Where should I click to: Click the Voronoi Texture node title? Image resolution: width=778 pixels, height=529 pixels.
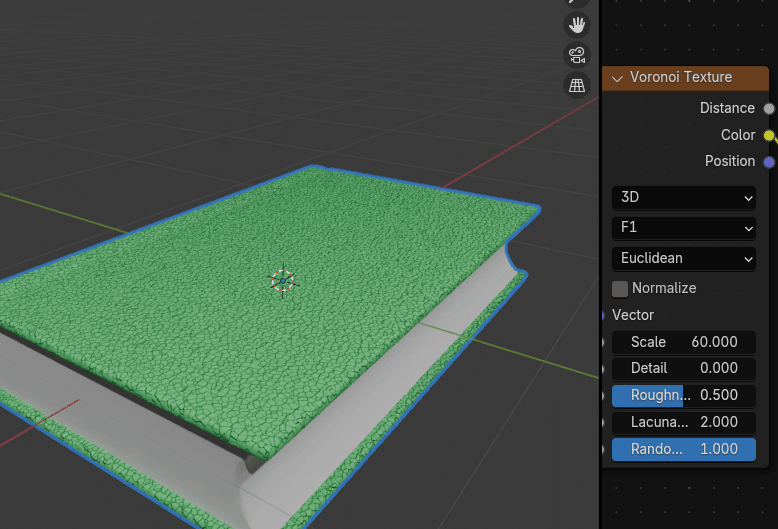[x=681, y=77]
